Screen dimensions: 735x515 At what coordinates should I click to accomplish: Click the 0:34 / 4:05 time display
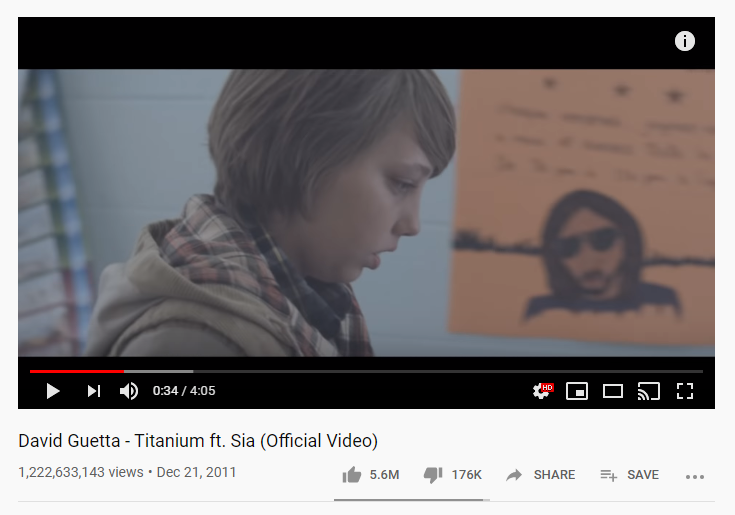tap(184, 391)
